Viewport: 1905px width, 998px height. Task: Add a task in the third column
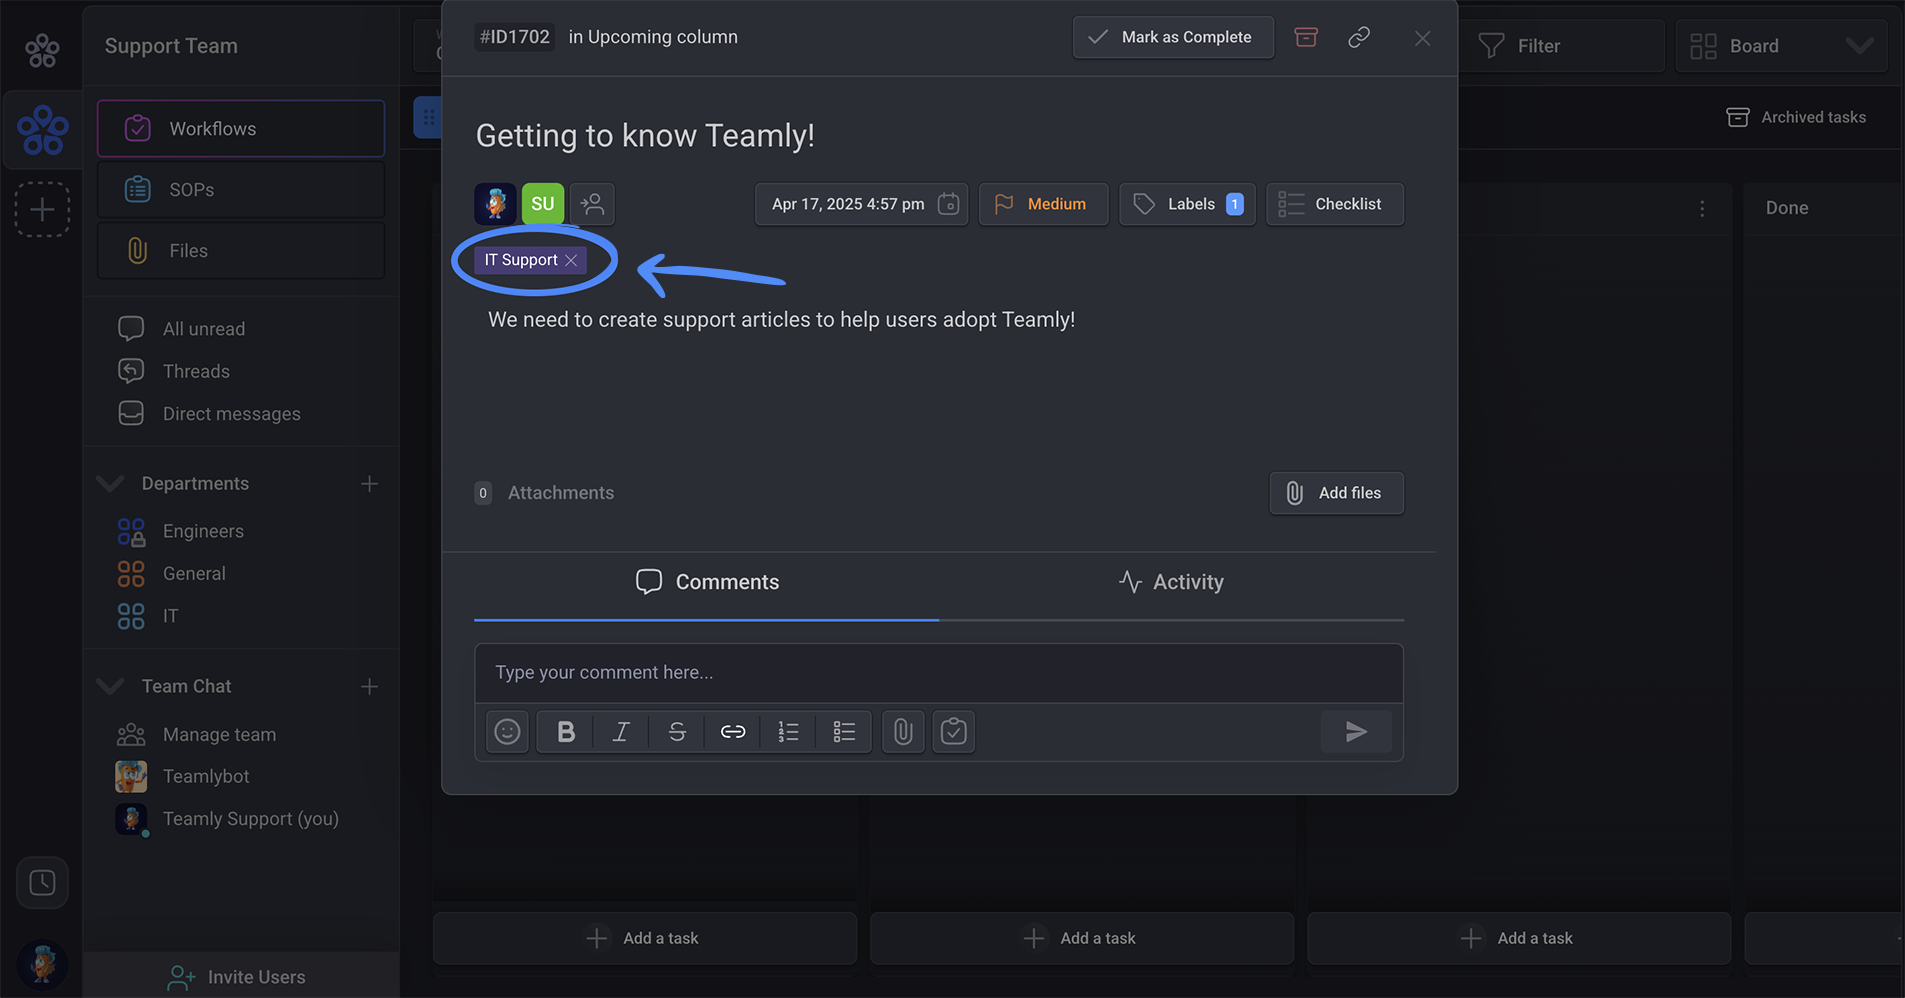(x=1519, y=938)
